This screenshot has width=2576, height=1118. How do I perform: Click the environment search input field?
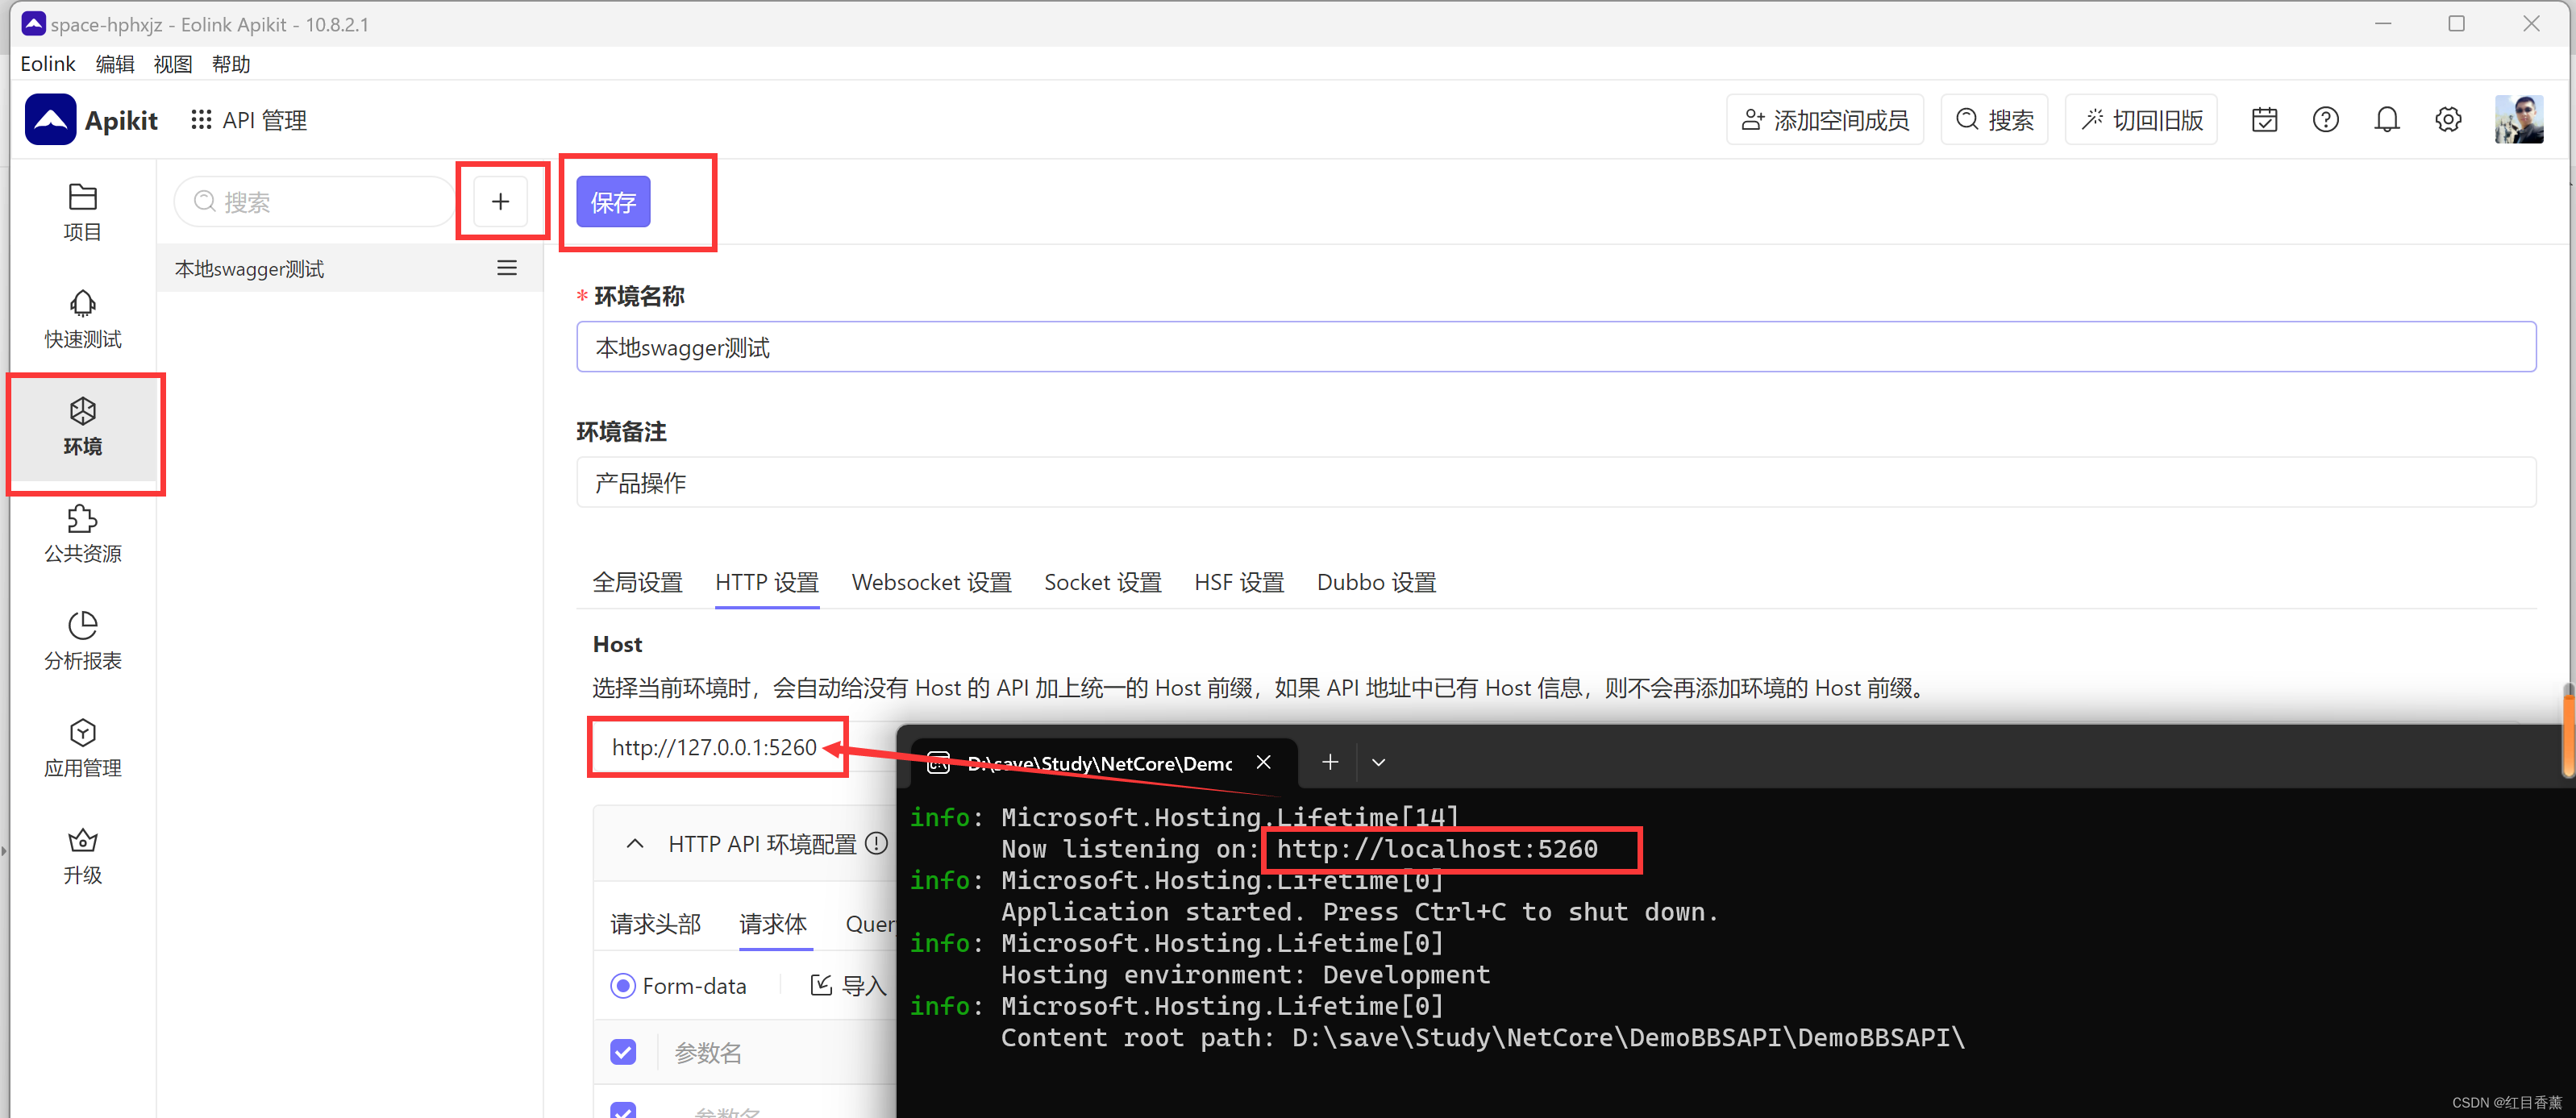coord(313,201)
